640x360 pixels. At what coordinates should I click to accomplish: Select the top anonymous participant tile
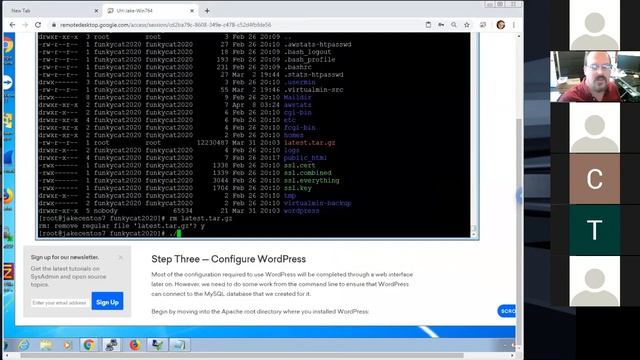coord(594,25)
